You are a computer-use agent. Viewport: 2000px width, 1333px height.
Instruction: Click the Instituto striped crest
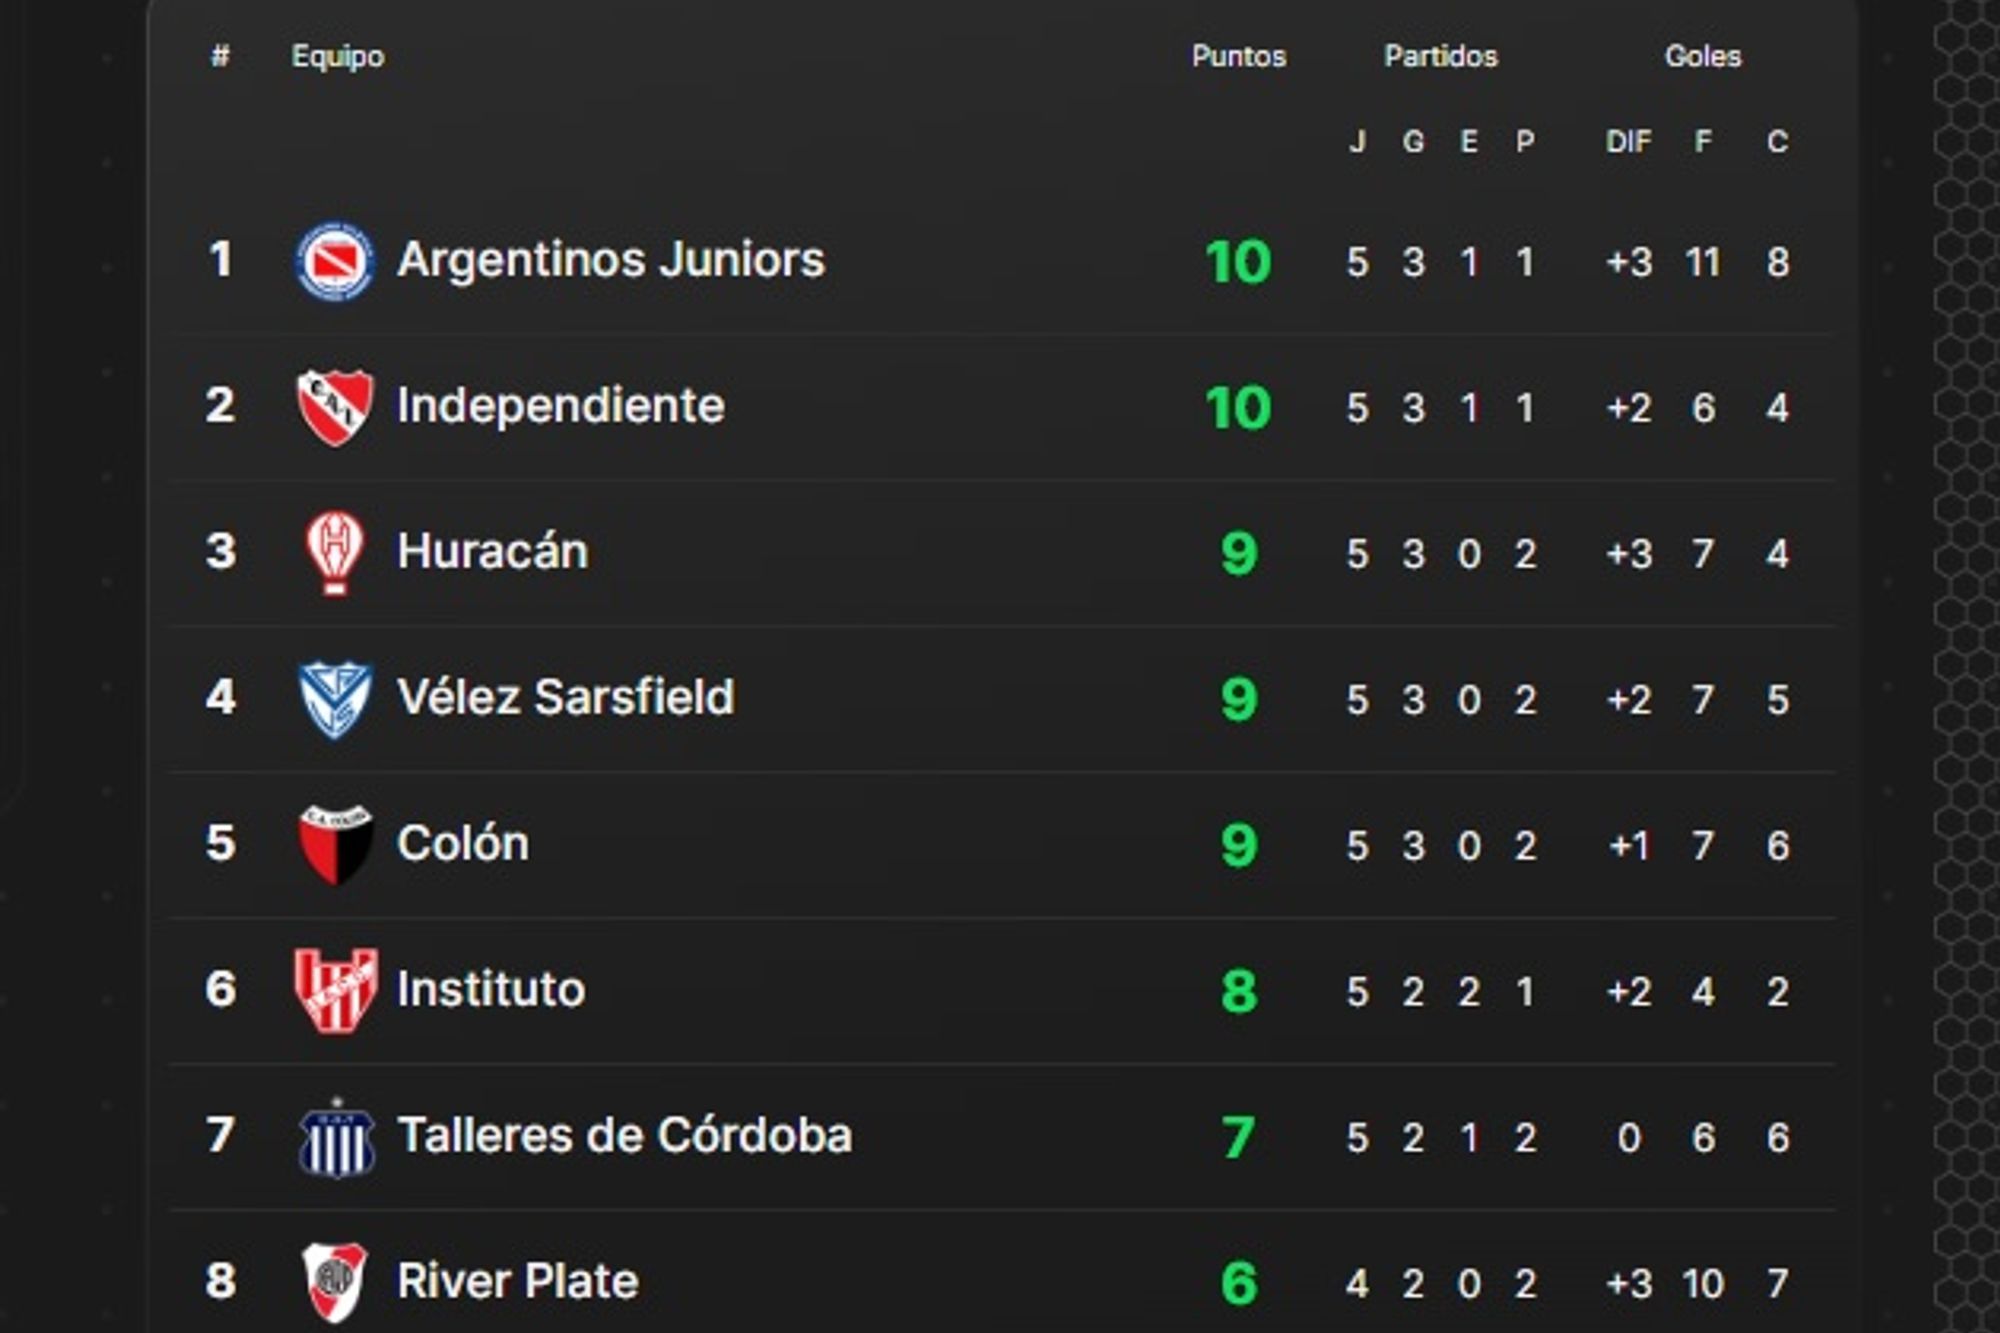pyautogui.click(x=335, y=990)
